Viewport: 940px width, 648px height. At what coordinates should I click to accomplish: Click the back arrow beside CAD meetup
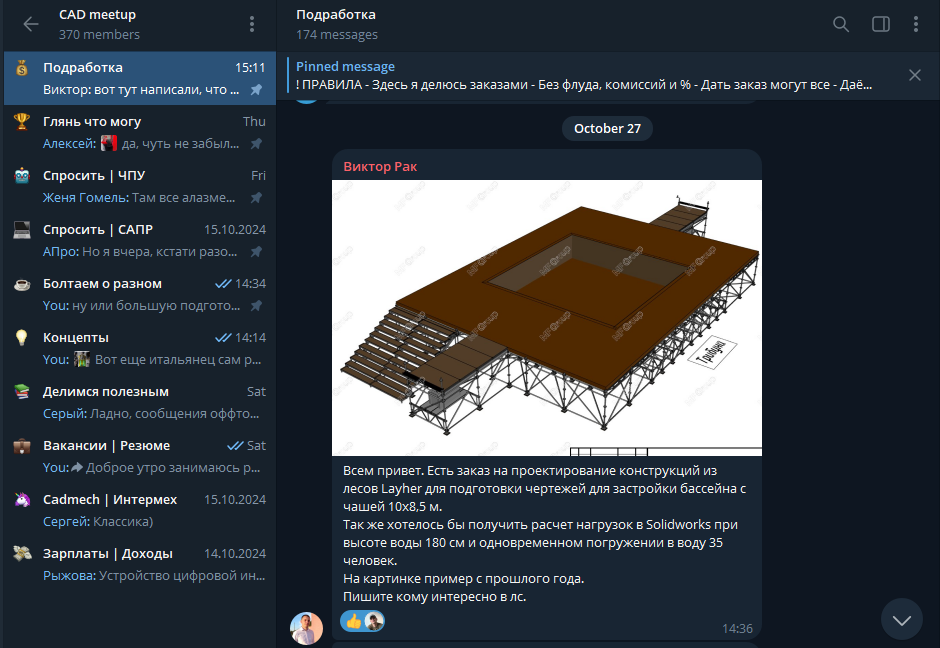pos(31,24)
